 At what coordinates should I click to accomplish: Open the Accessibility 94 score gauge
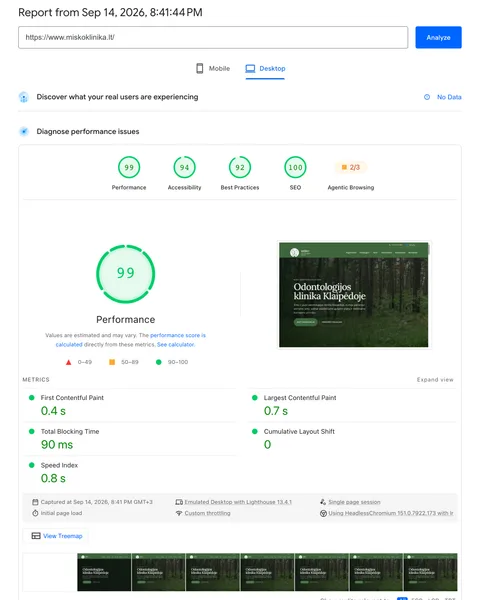click(x=184, y=167)
